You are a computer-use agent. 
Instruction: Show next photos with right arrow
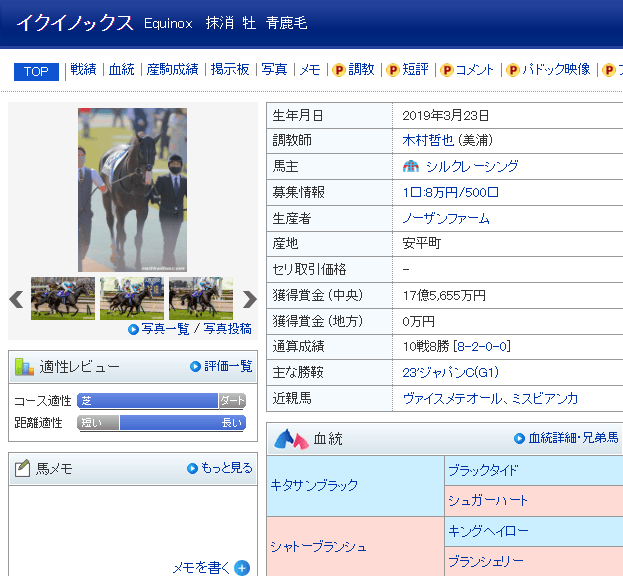coord(250,299)
